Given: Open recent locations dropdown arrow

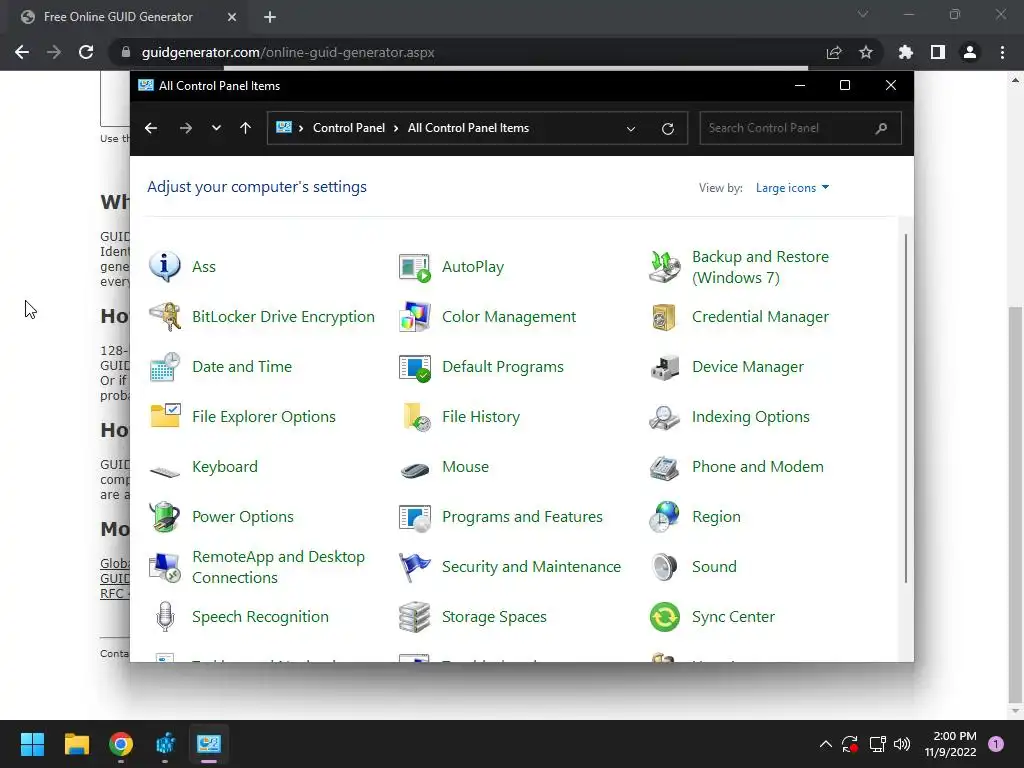Looking at the screenshot, I should point(216,128).
